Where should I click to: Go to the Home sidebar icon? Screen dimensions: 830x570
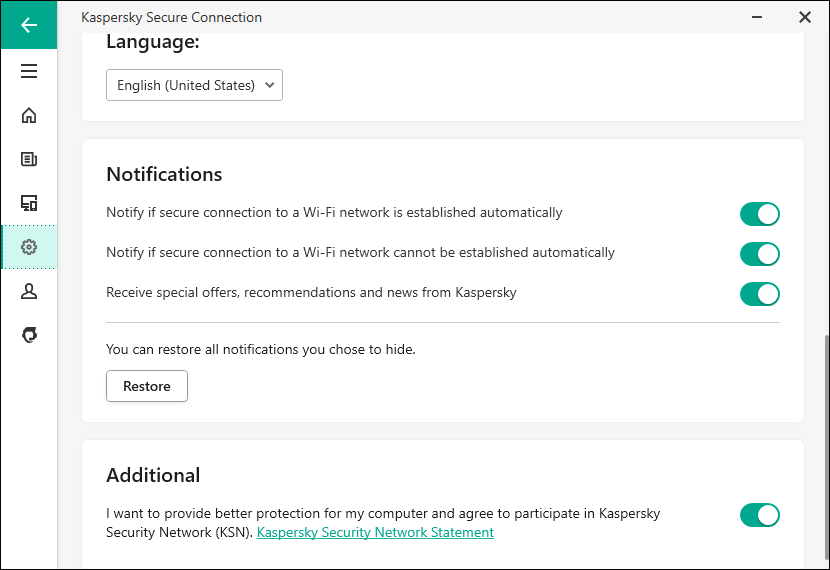29,115
